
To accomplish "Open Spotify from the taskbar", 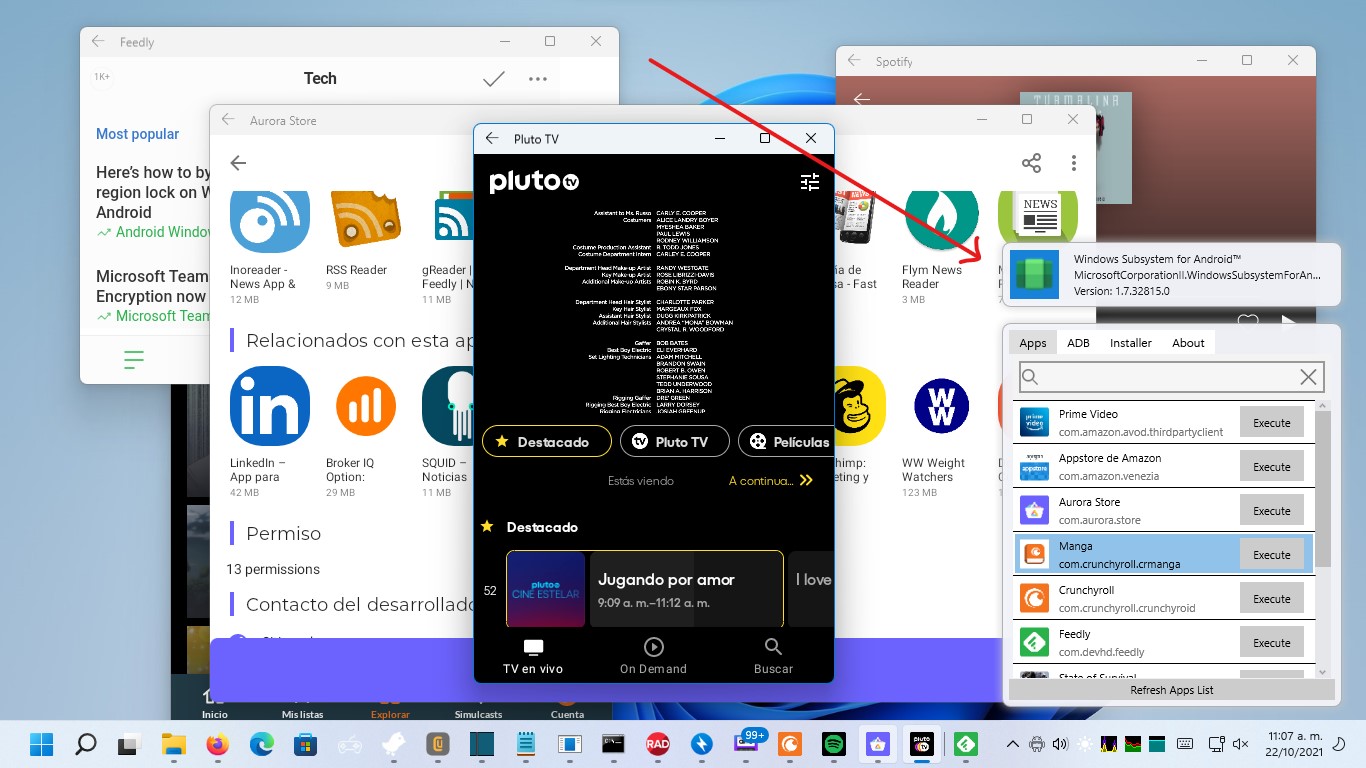I will pyautogui.click(x=833, y=744).
